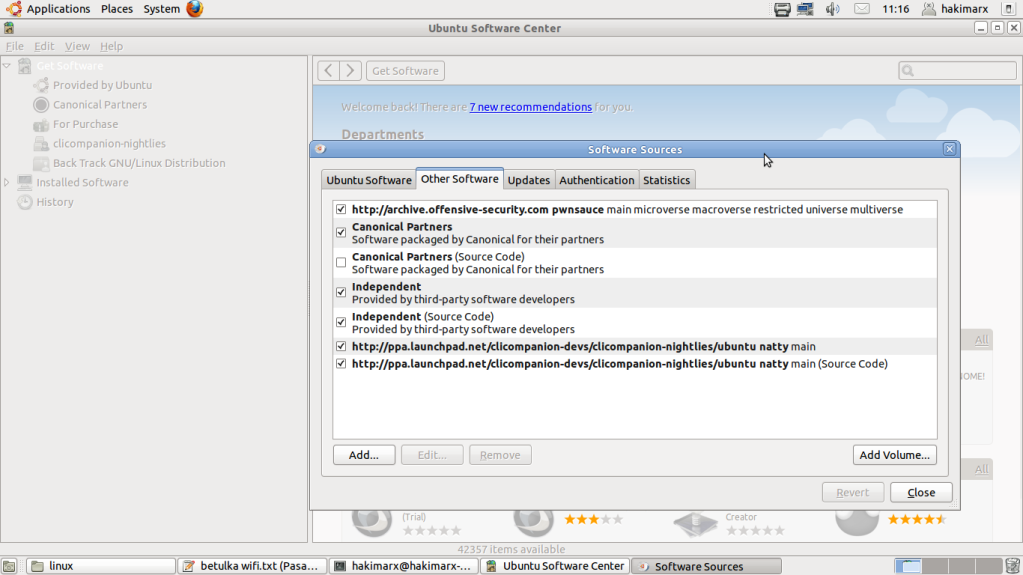This screenshot has height=575, width=1023.
Task: Select the Other Software tab
Action: 459,179
